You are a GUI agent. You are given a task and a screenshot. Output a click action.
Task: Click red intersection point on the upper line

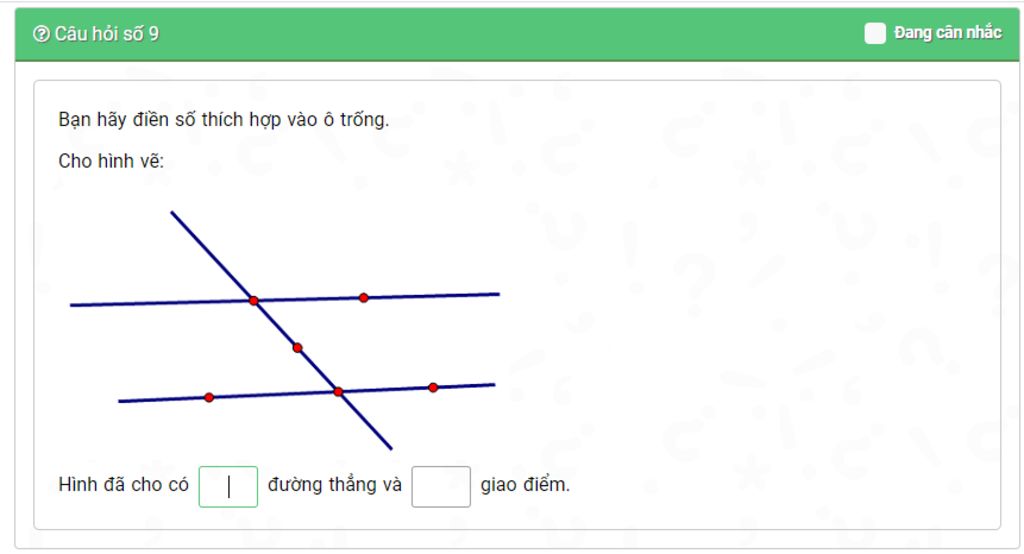point(253,301)
